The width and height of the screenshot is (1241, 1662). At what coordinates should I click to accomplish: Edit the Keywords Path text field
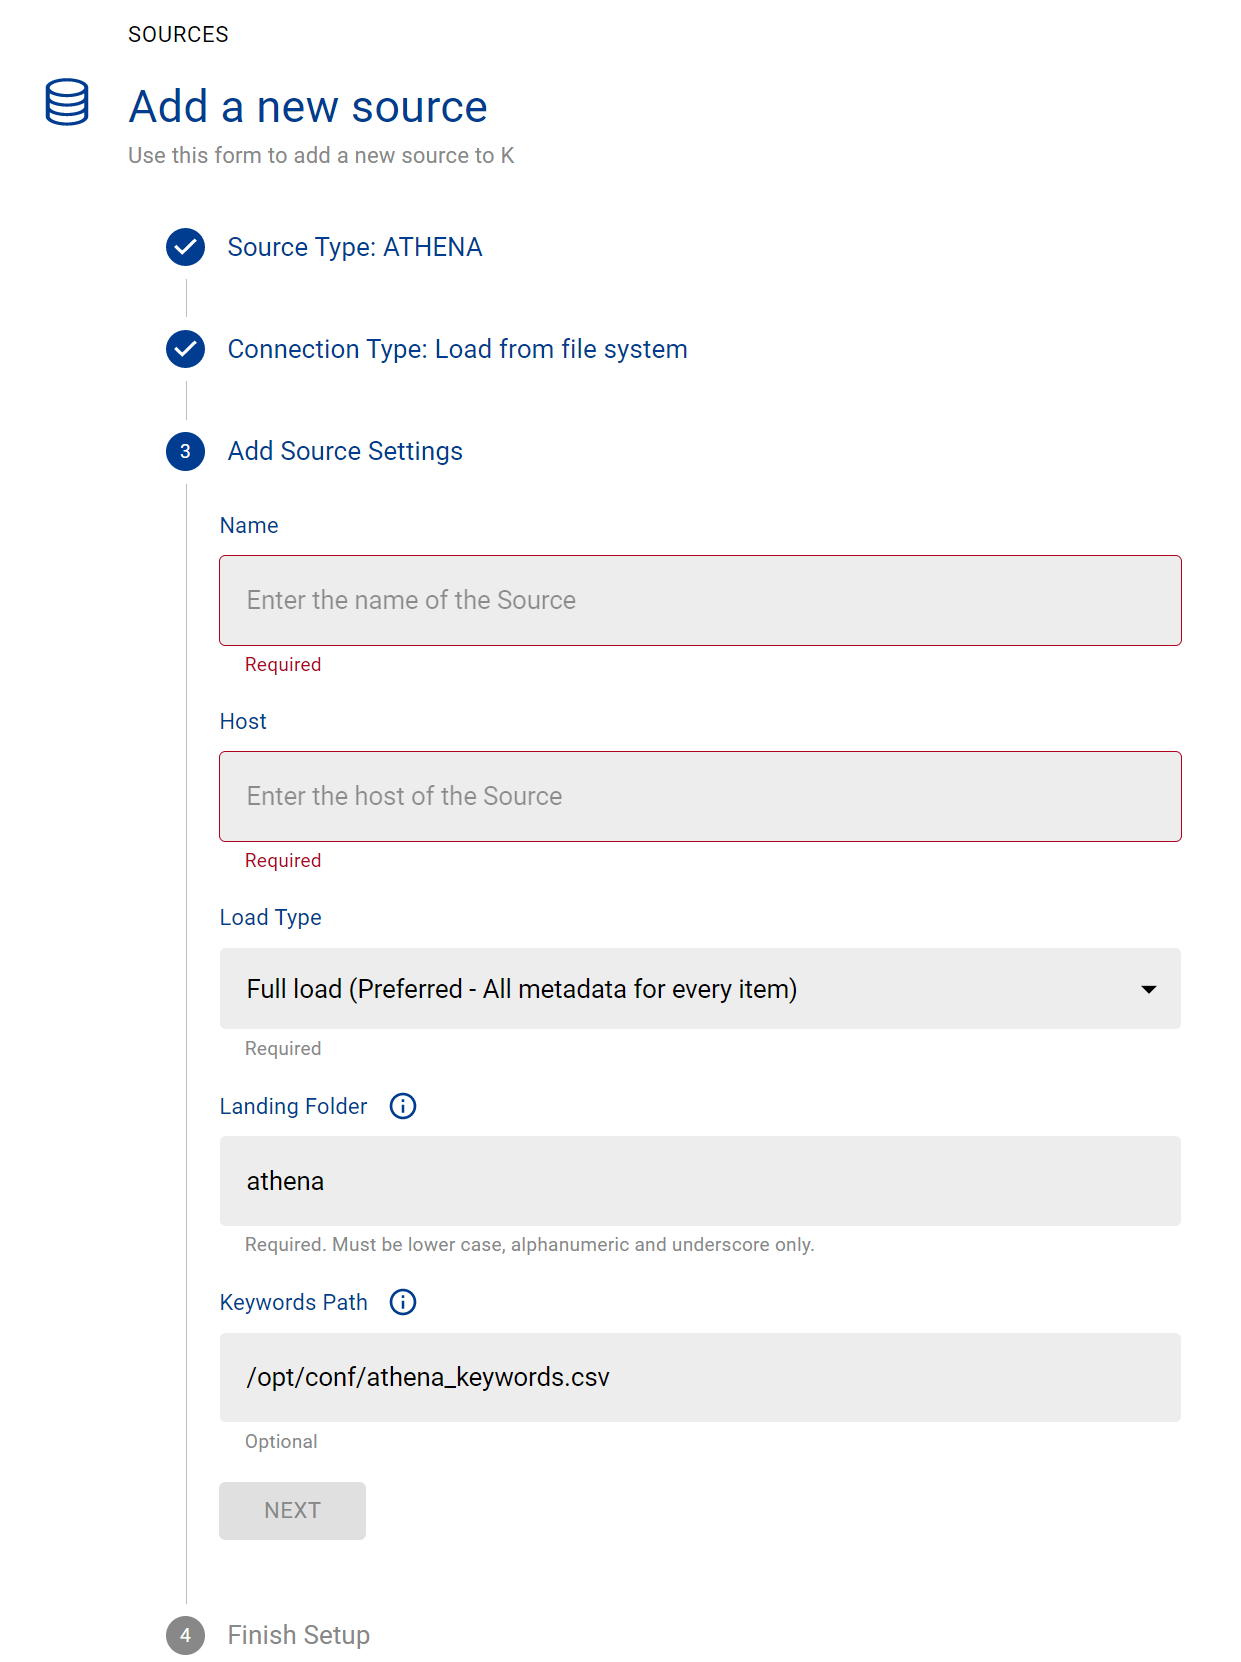click(x=700, y=1377)
